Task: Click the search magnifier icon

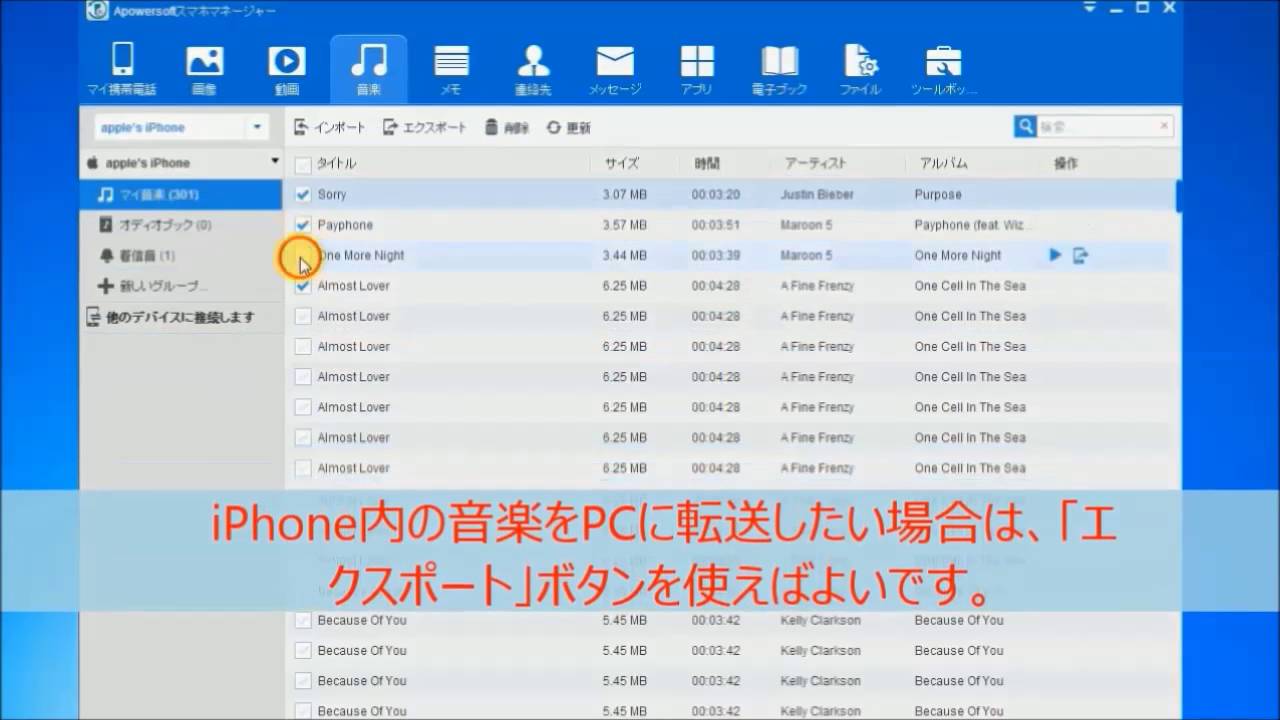Action: click(1025, 127)
